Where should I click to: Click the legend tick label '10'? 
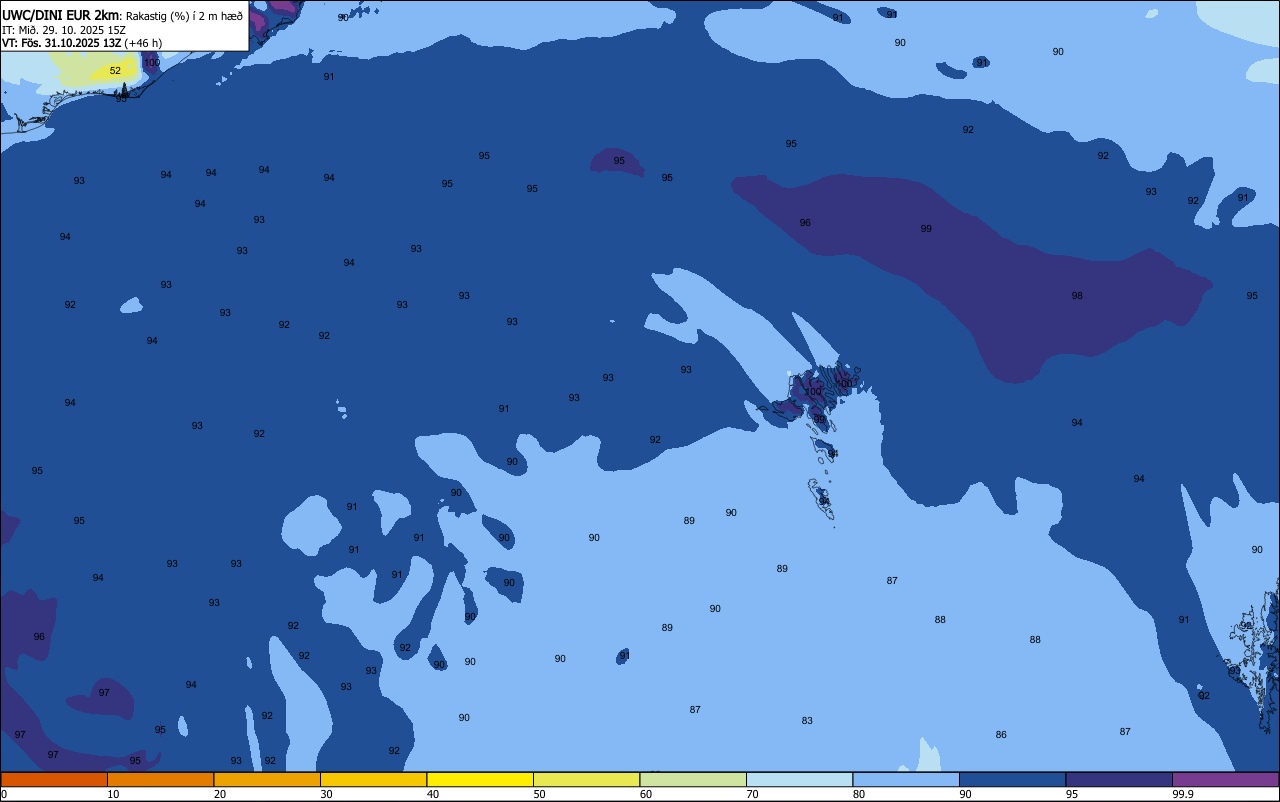(x=113, y=794)
